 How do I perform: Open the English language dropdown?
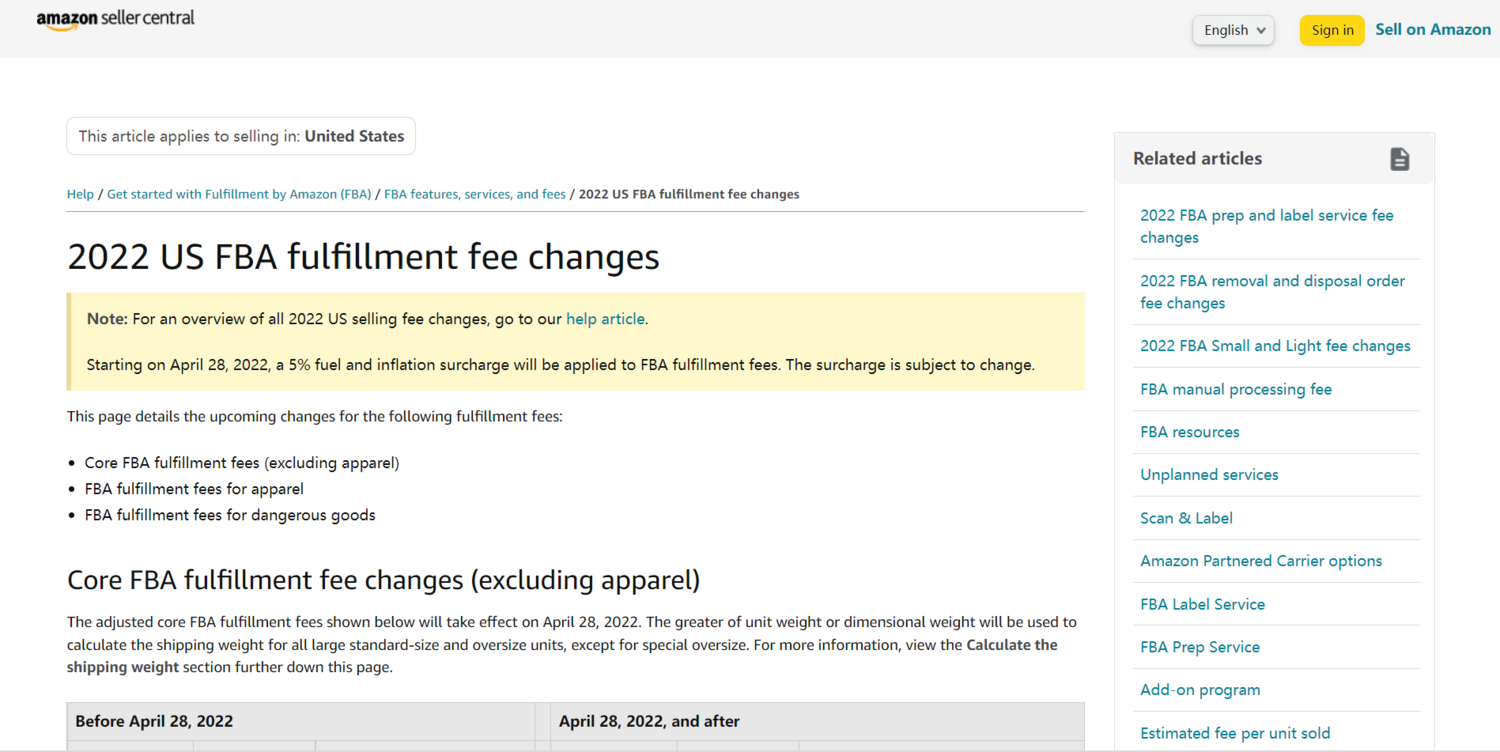[1233, 30]
